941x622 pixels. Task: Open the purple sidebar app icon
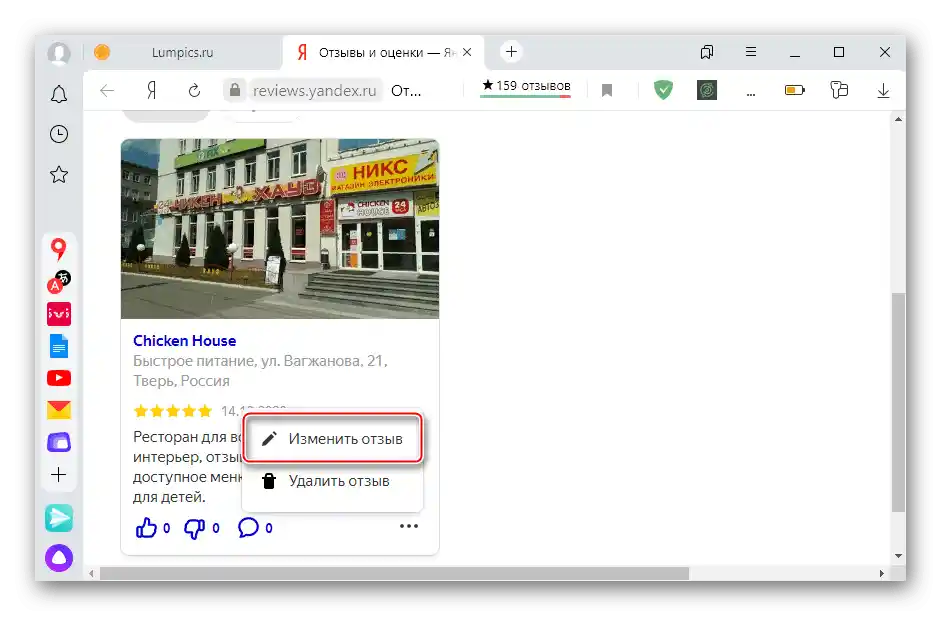[59, 442]
